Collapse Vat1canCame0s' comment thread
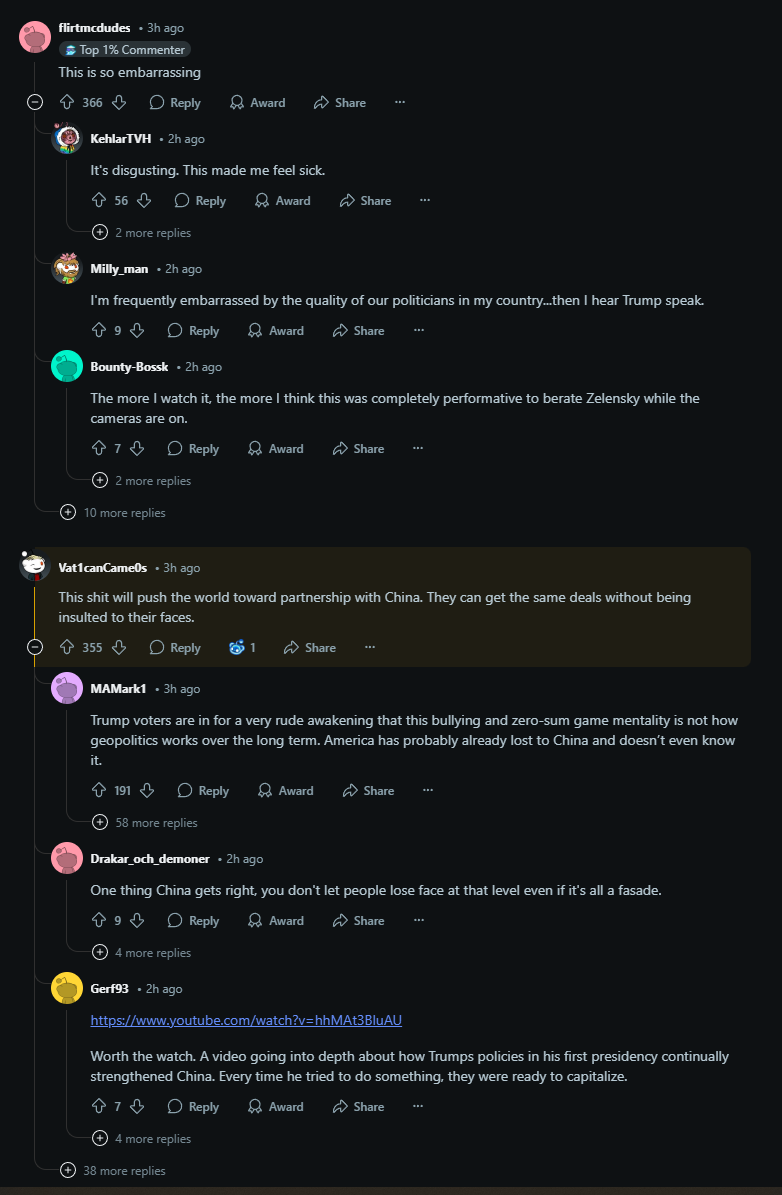 click(35, 647)
